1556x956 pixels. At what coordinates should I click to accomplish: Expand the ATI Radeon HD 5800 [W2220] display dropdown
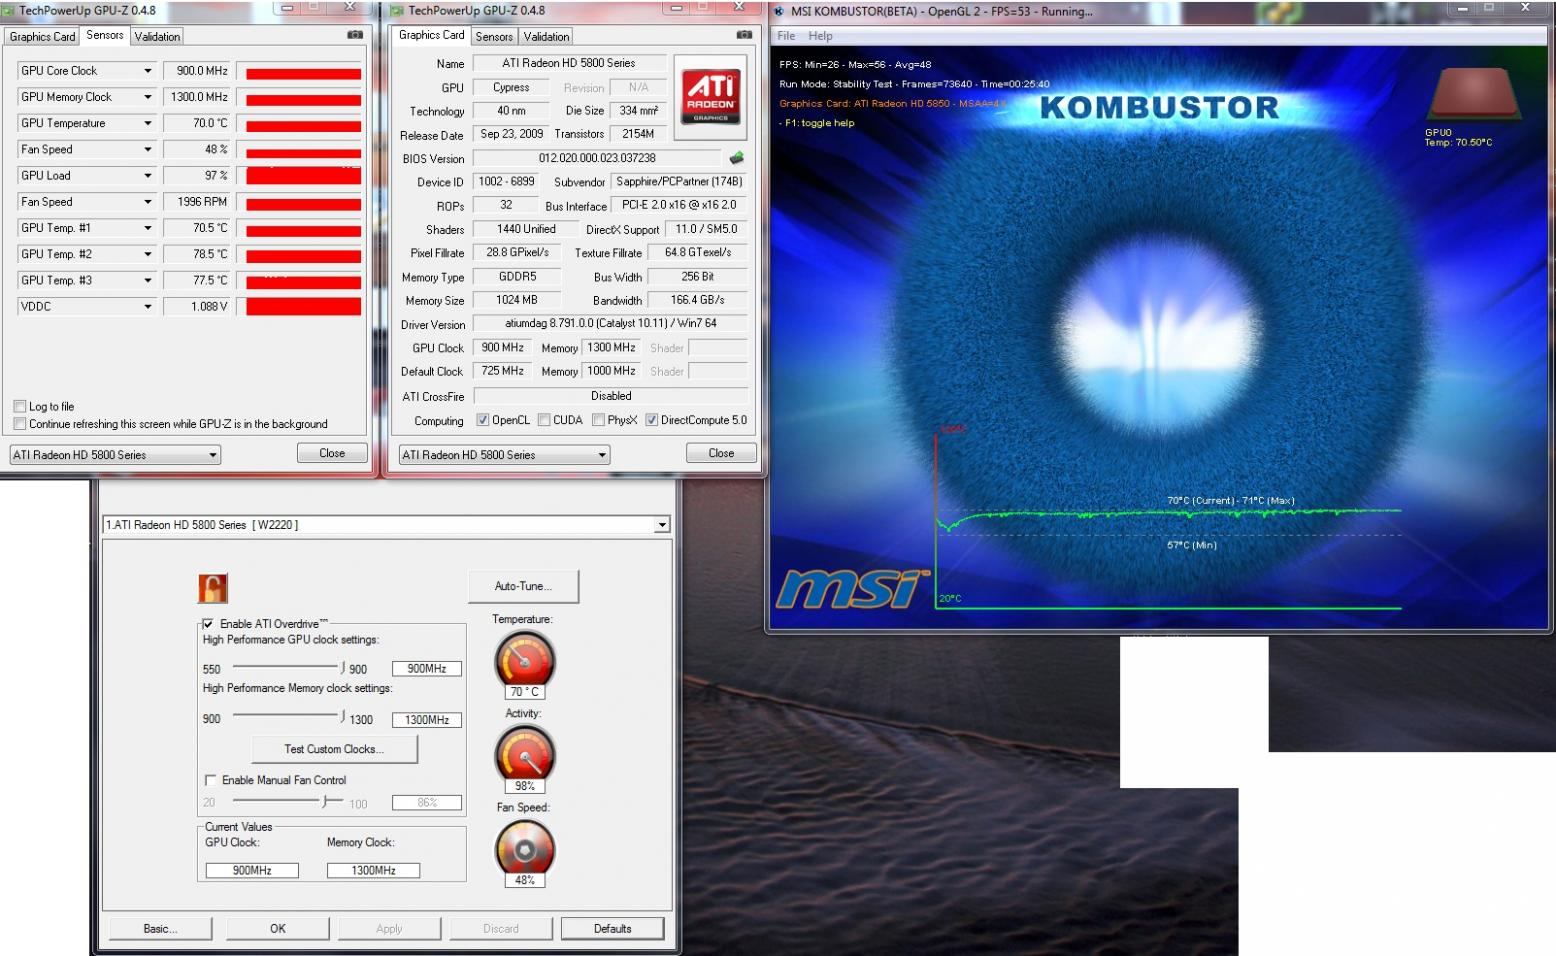coord(386,525)
